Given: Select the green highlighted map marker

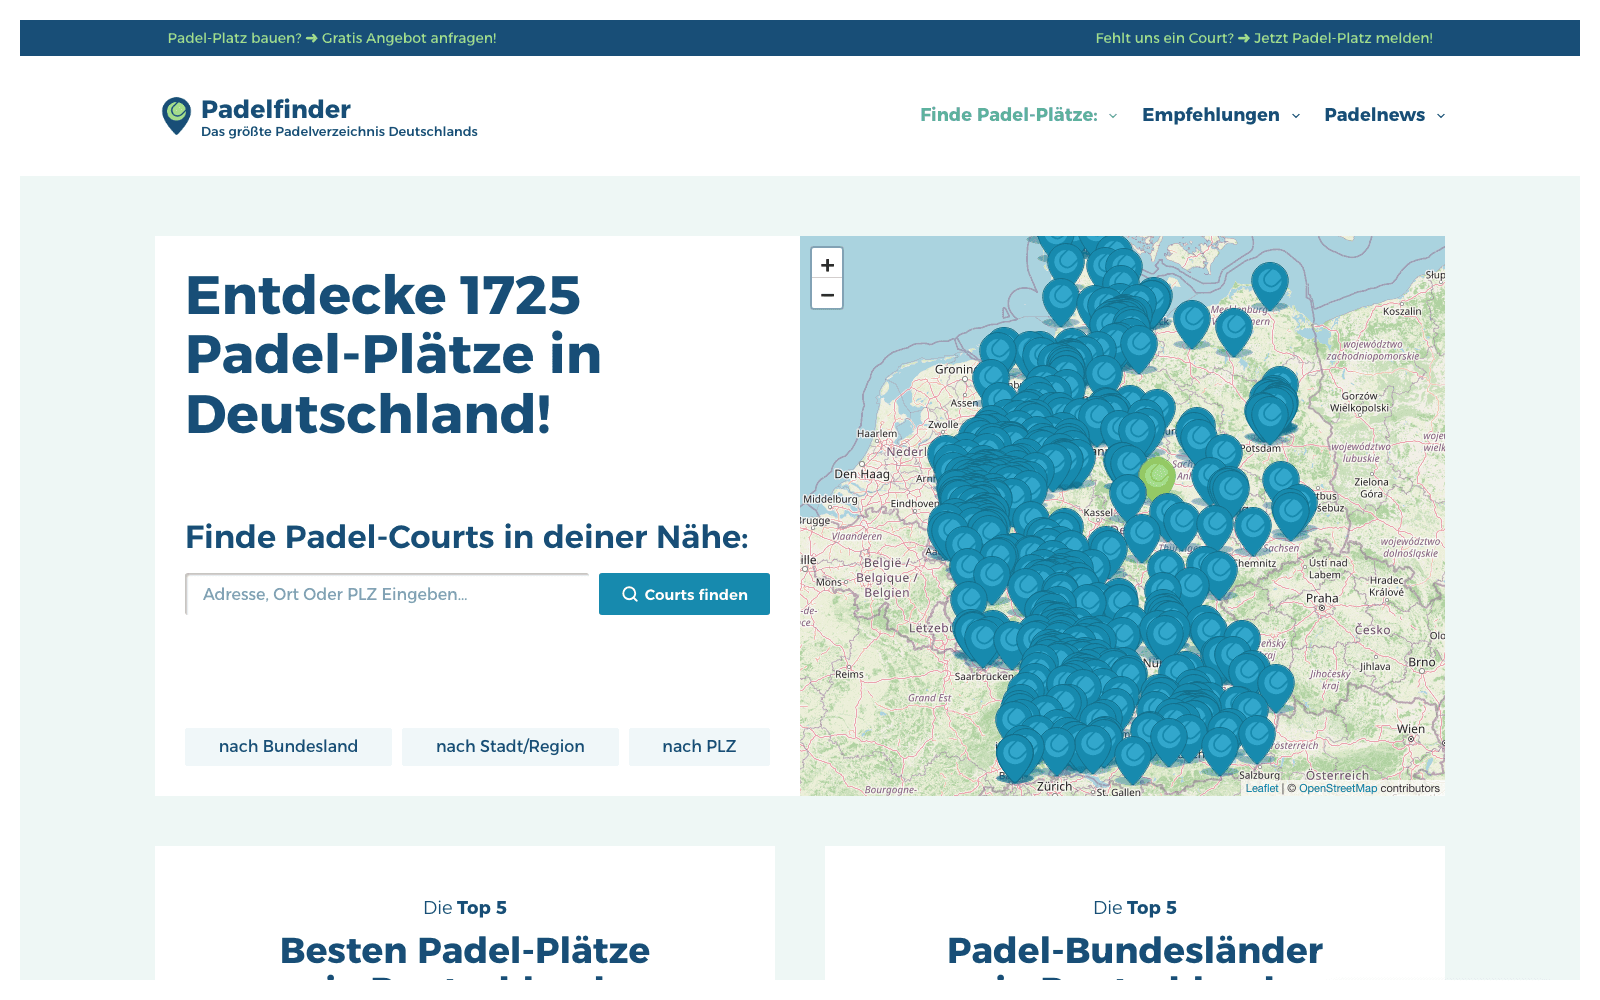Looking at the screenshot, I should [1157, 477].
